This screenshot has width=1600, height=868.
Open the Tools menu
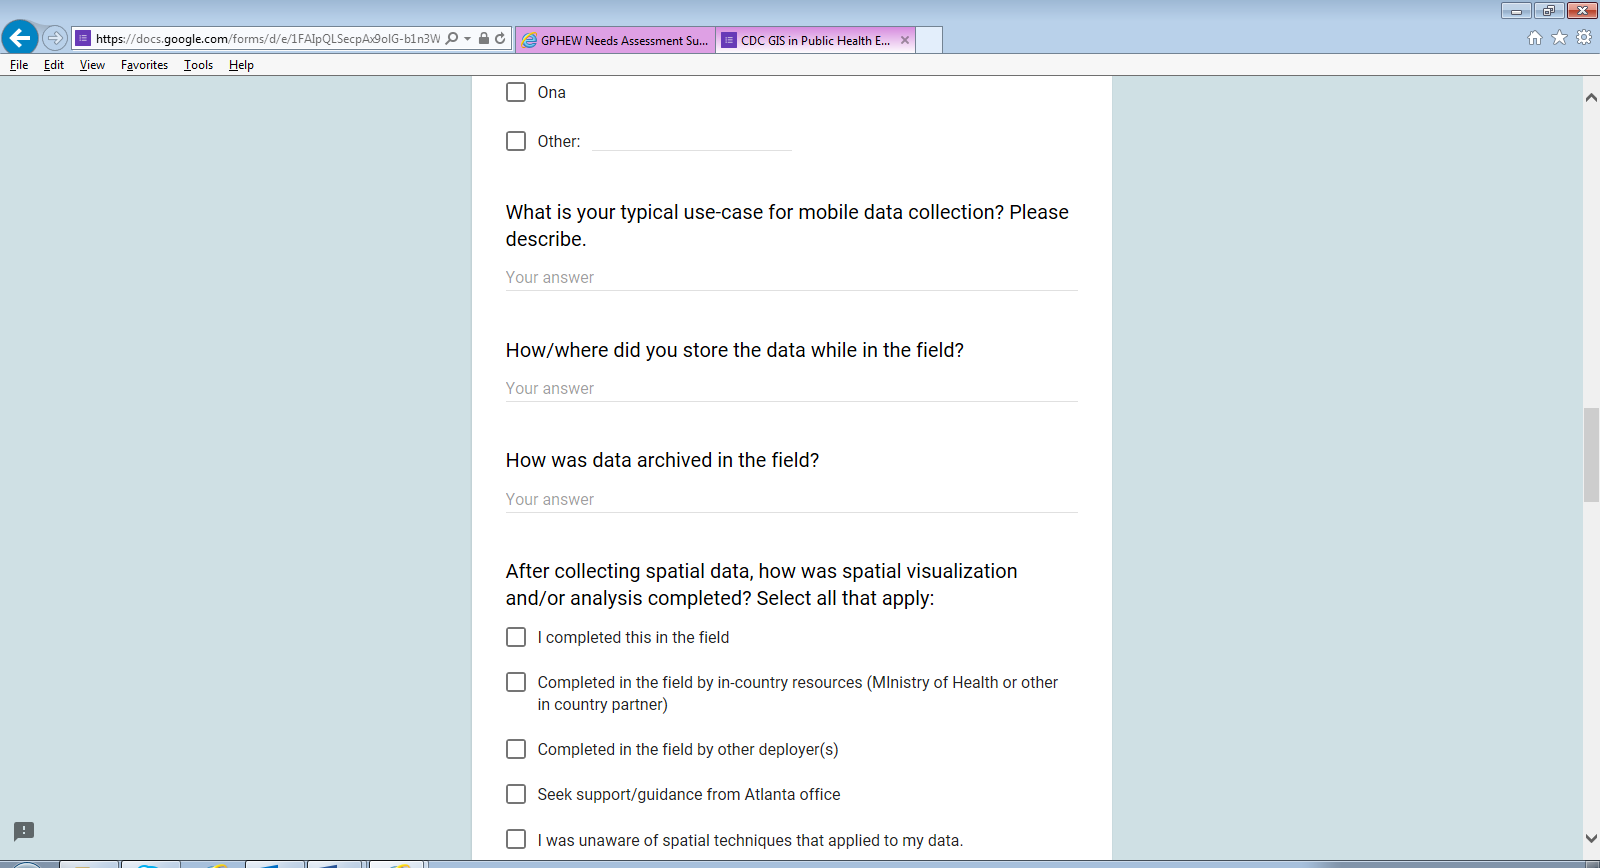(198, 65)
